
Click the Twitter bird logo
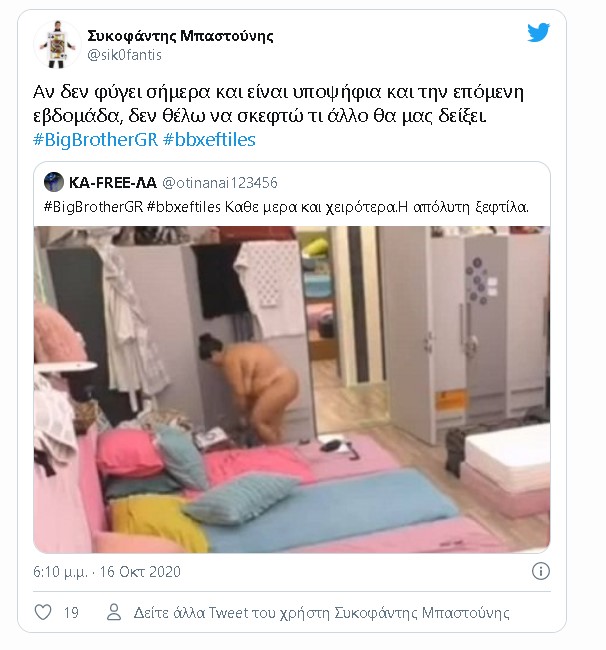(538, 32)
